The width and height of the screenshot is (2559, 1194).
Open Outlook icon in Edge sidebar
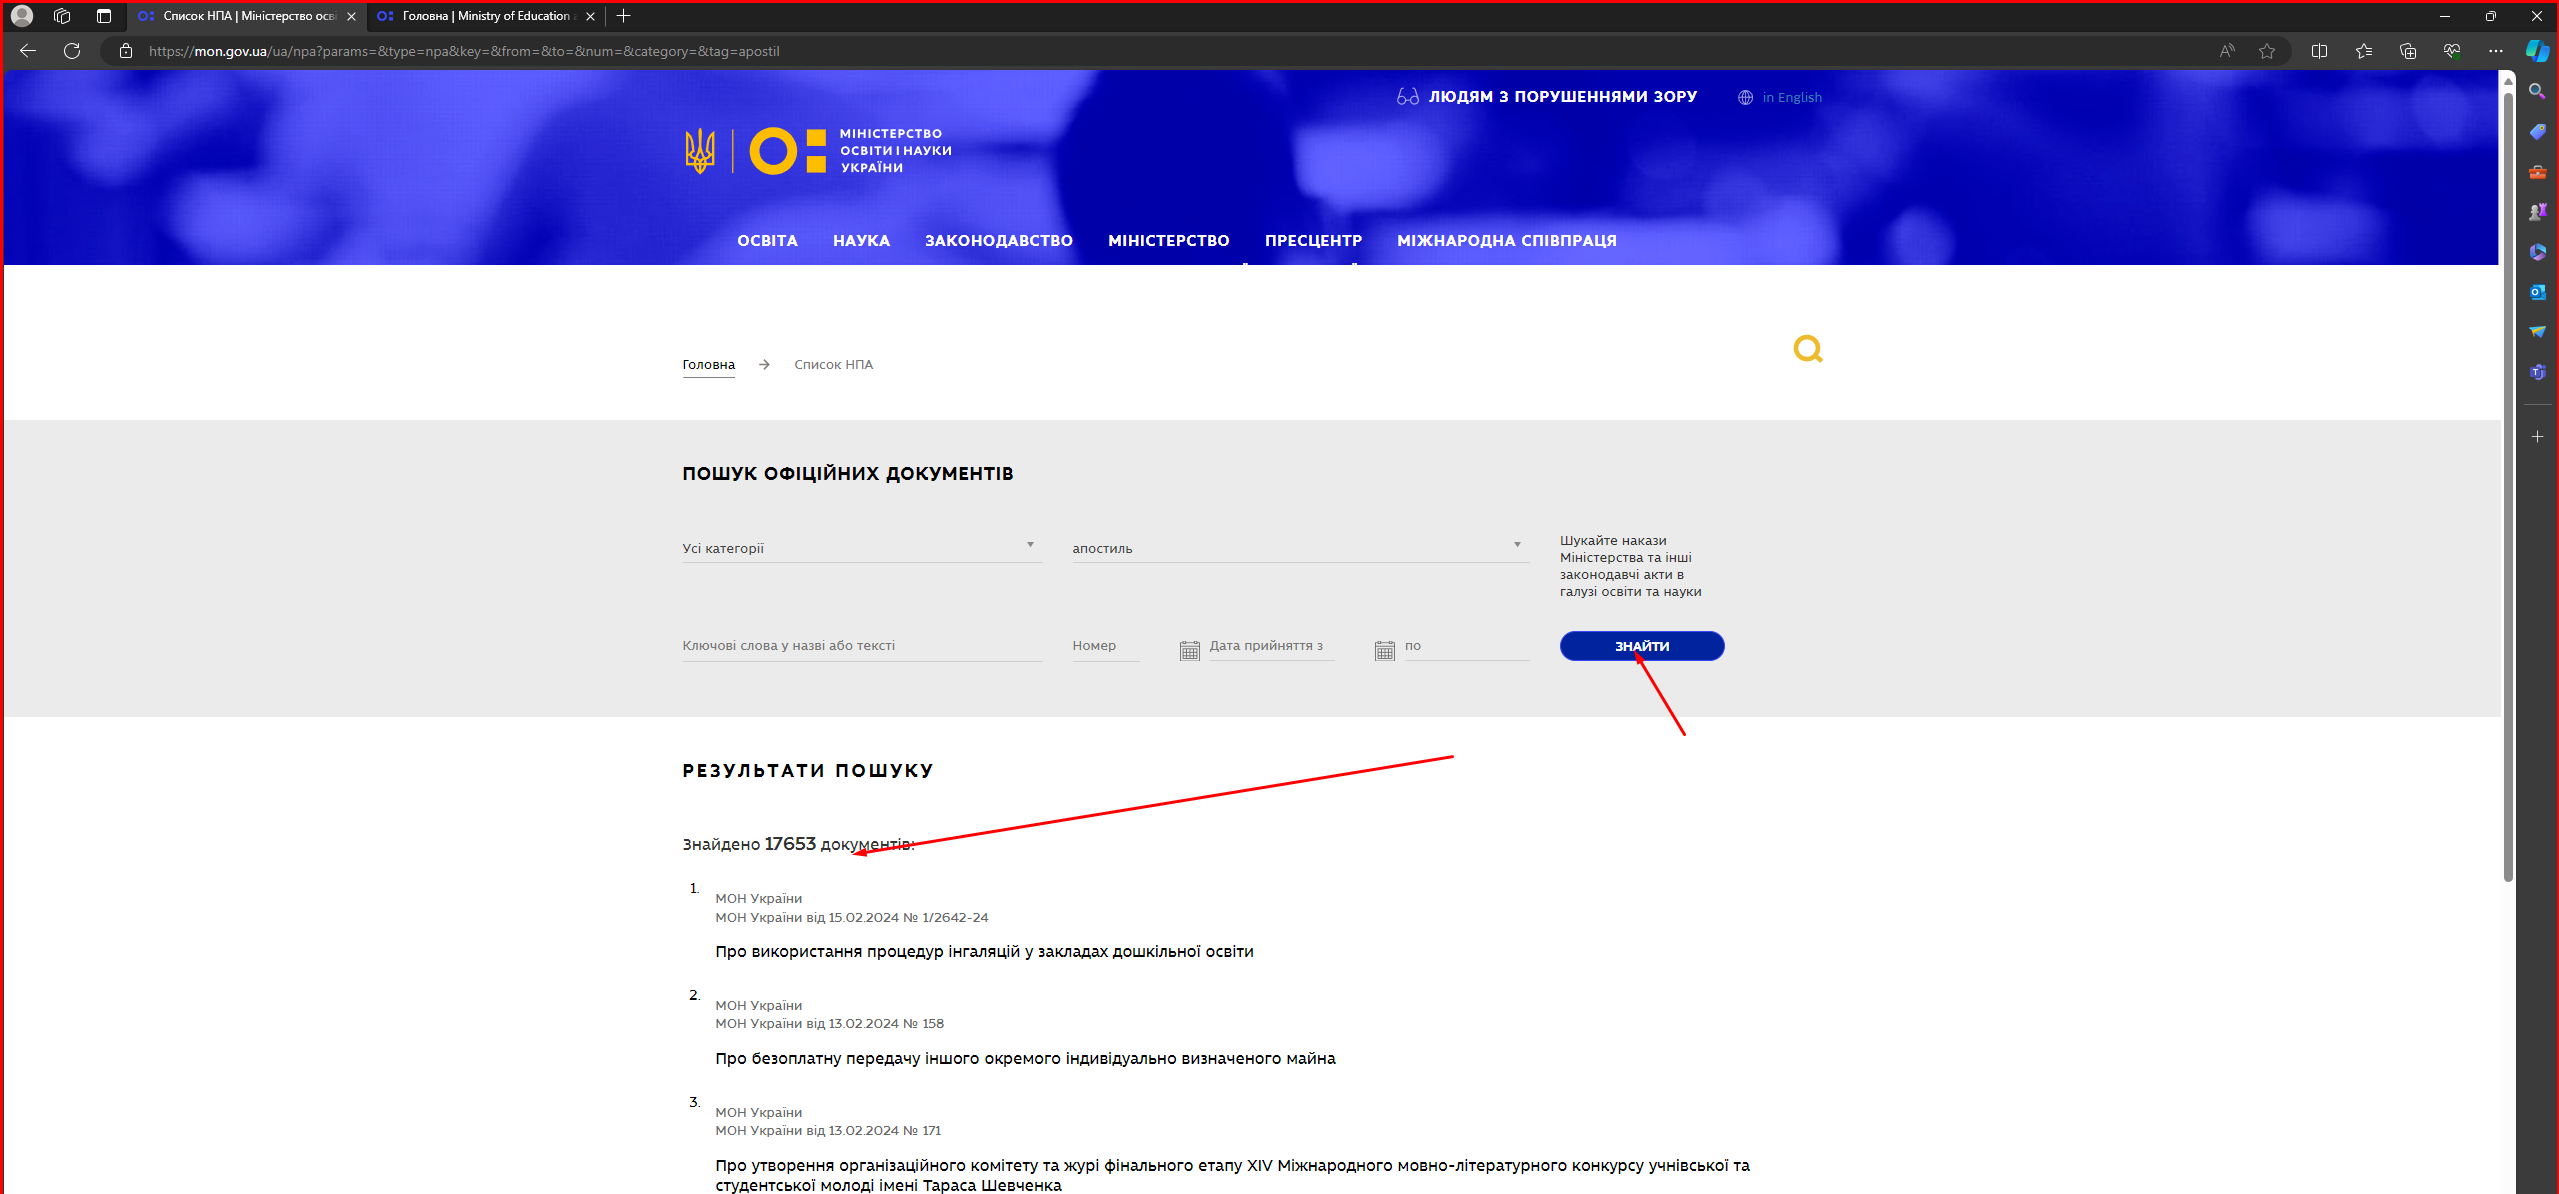click(x=2537, y=292)
